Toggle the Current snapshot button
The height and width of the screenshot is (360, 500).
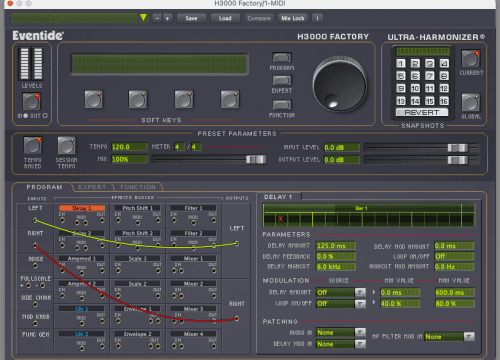click(470, 59)
